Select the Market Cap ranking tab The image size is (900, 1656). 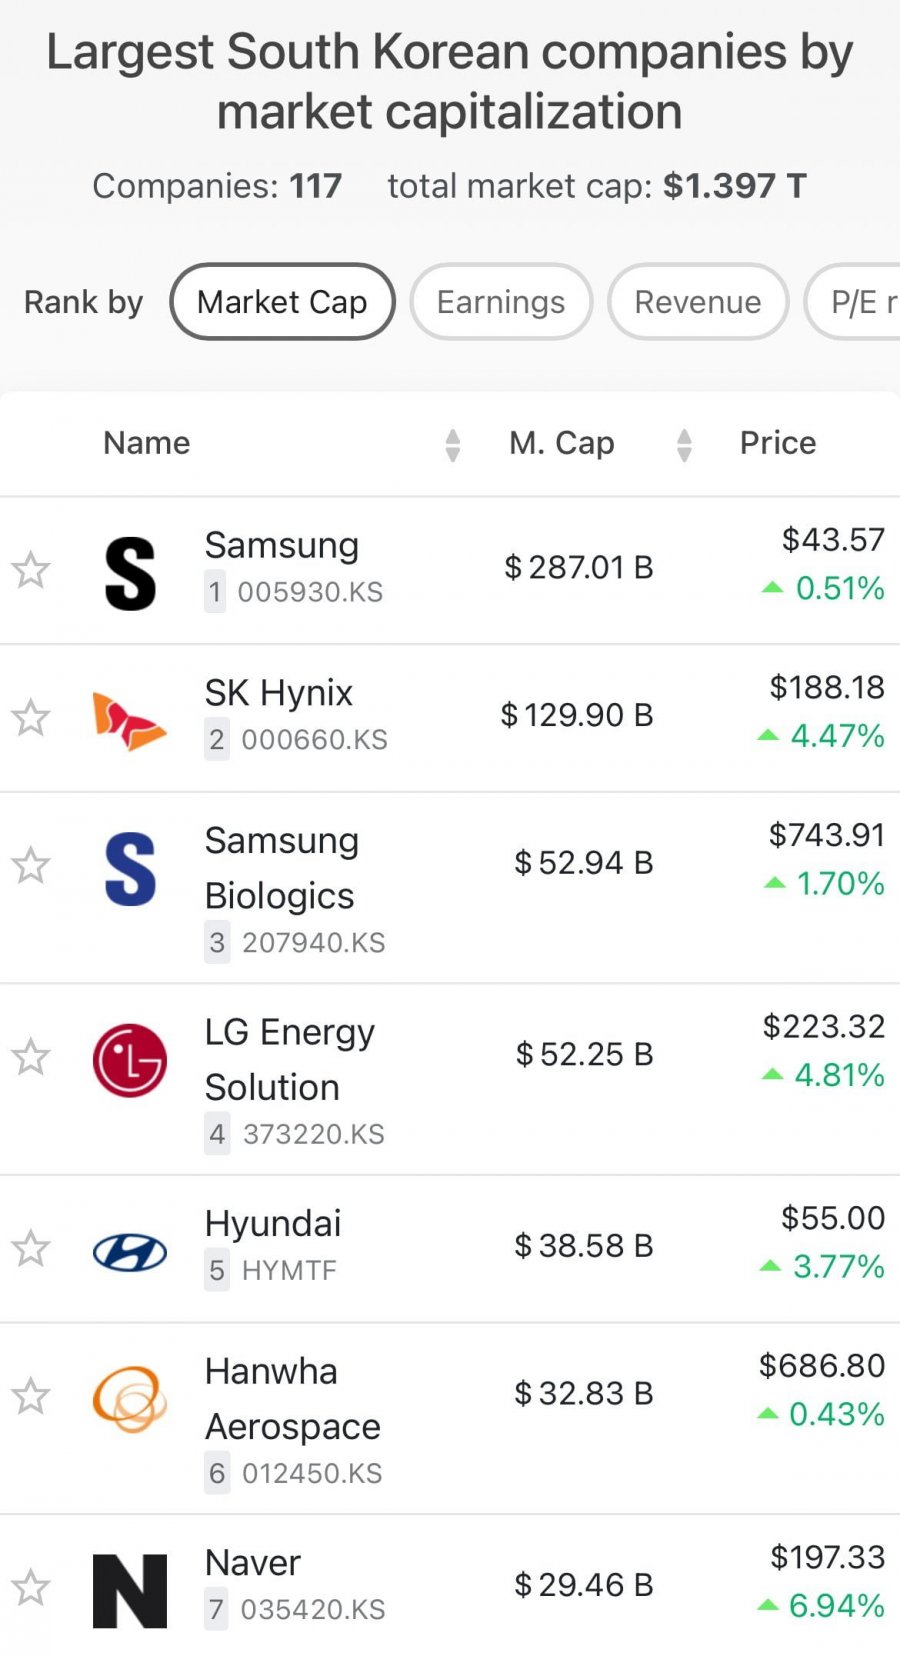coord(282,302)
